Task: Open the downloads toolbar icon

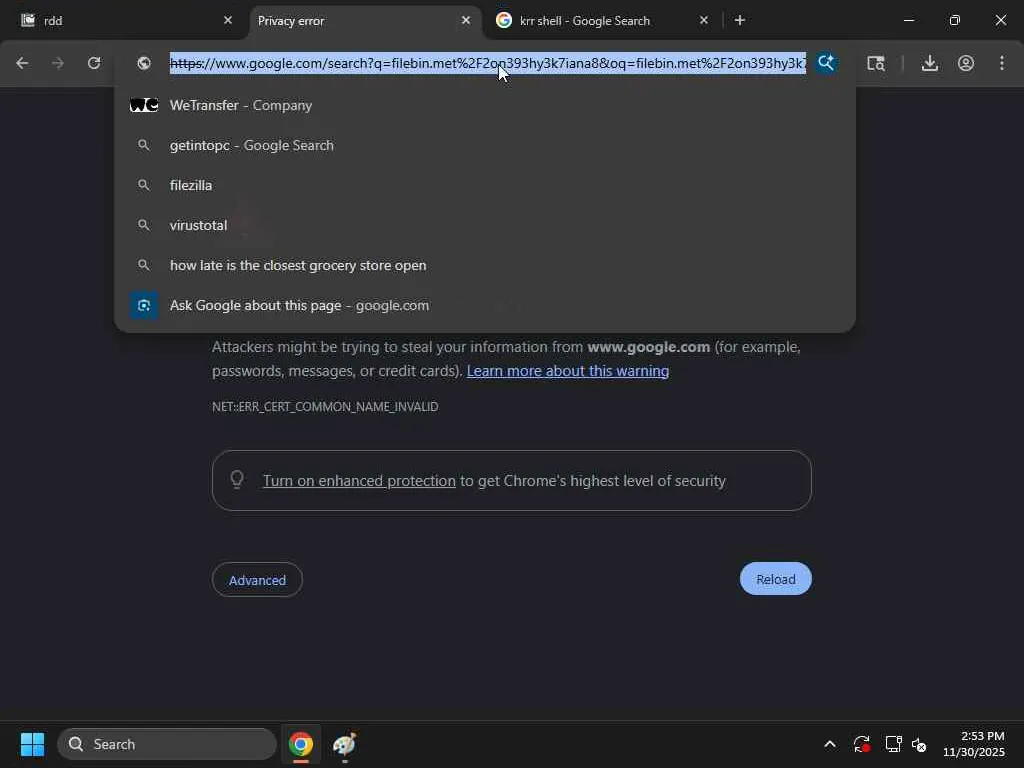Action: tap(929, 63)
